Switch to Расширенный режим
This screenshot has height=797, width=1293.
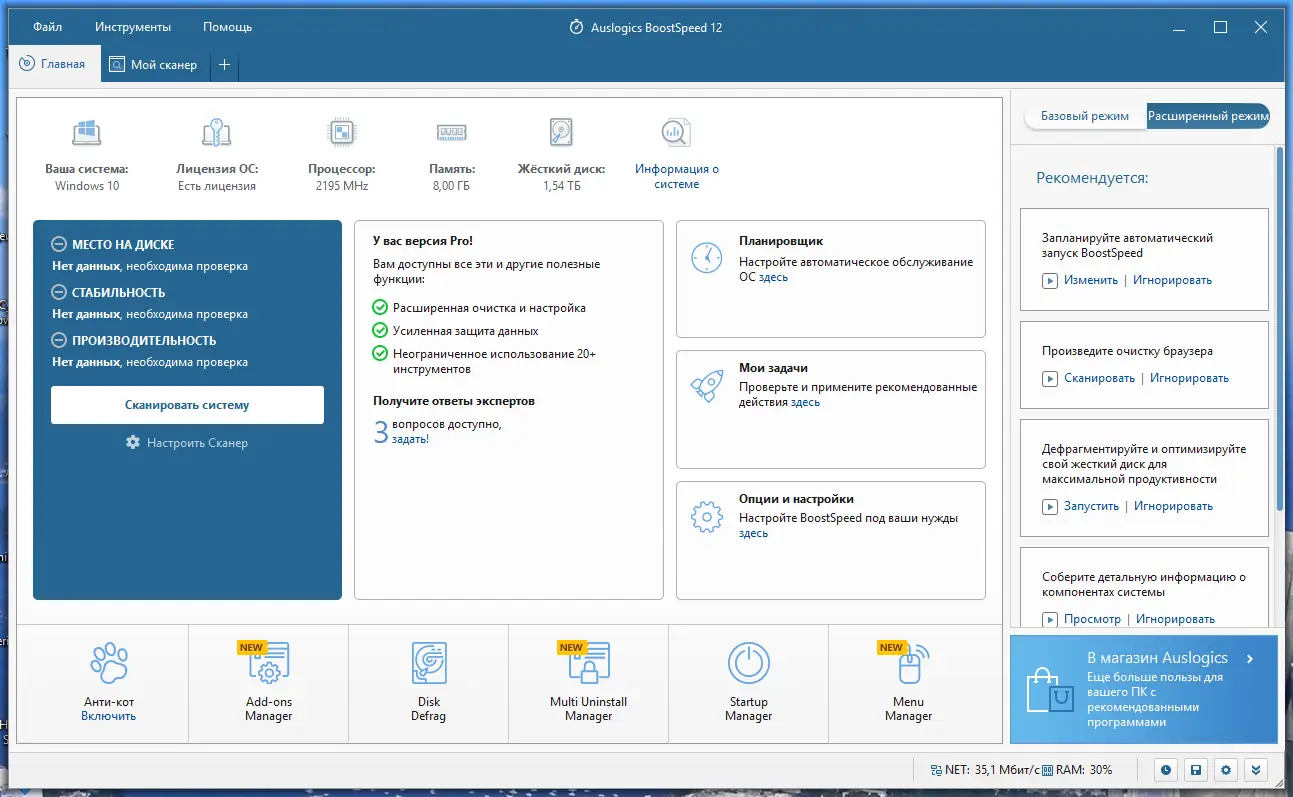tap(1207, 115)
